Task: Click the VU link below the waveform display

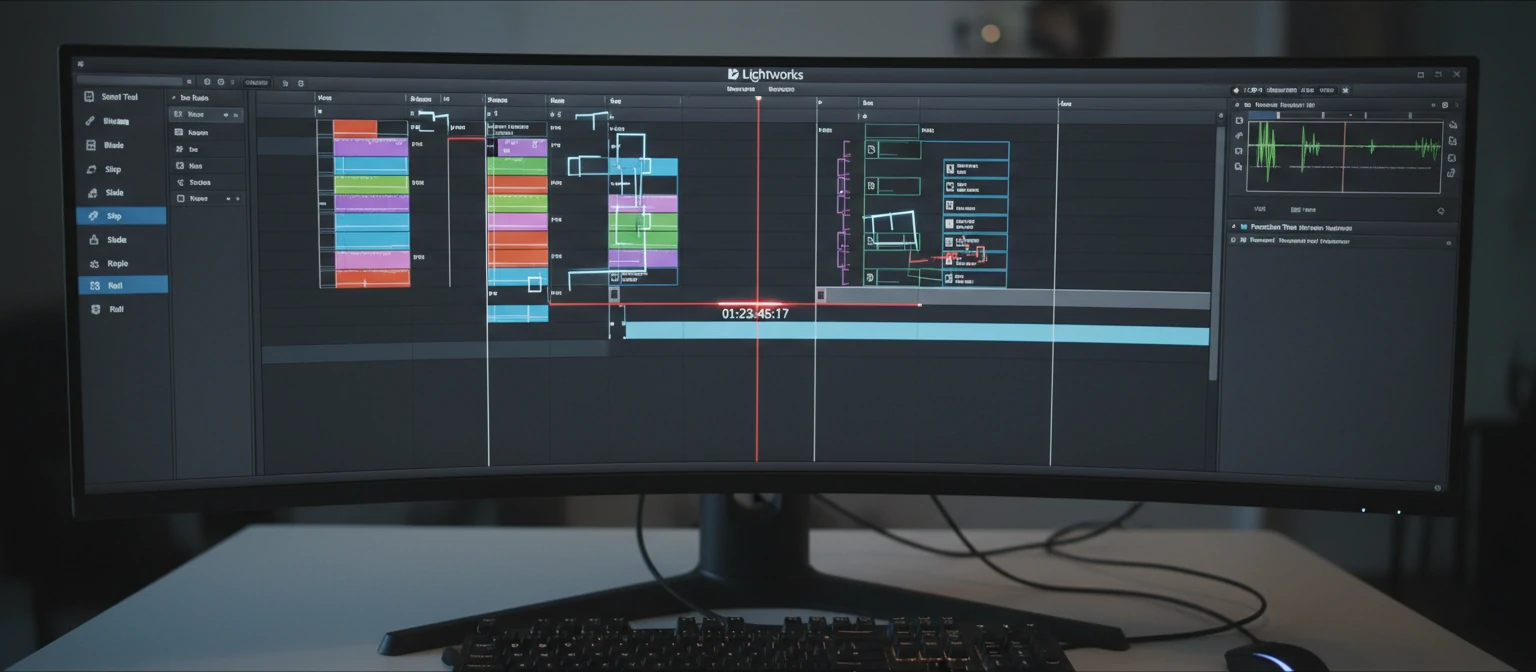Action: 1260,210
